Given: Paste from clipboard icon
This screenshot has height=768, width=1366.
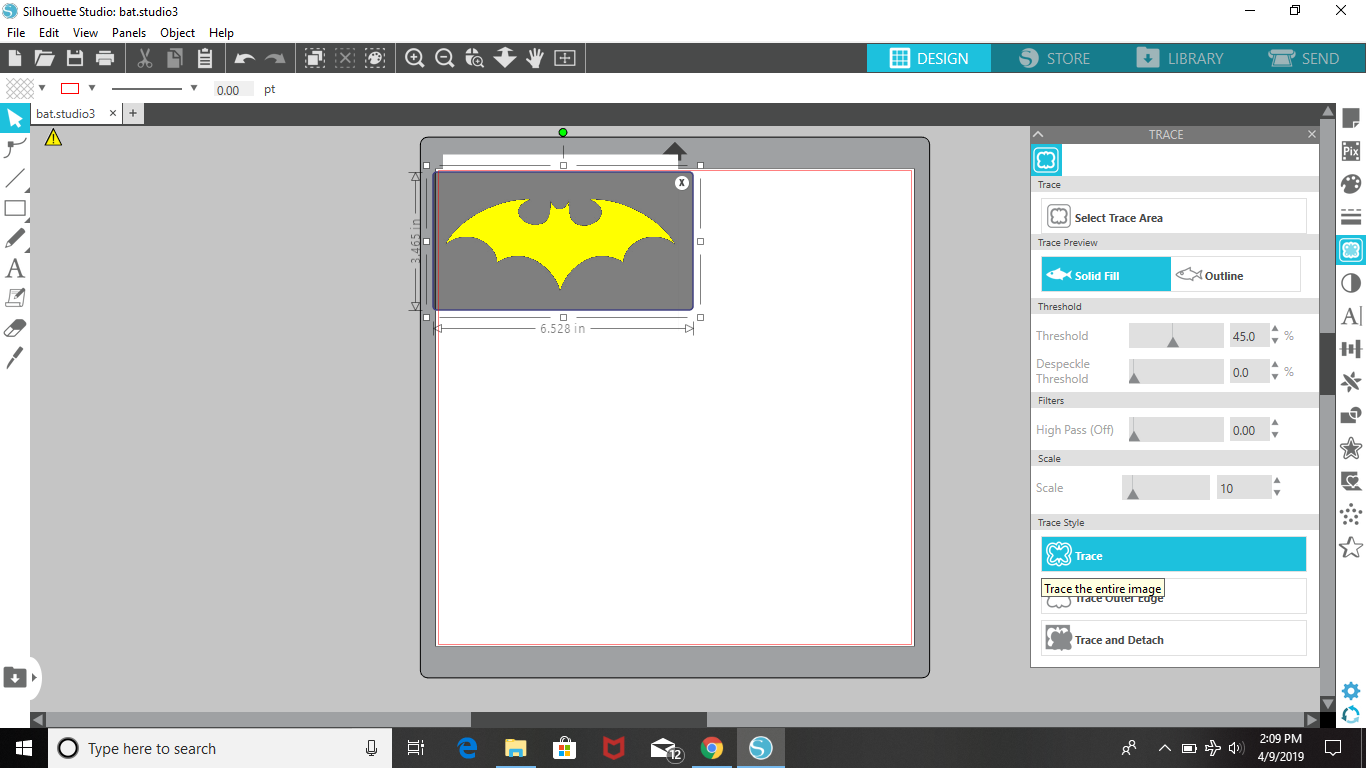Looking at the screenshot, I should [205, 58].
